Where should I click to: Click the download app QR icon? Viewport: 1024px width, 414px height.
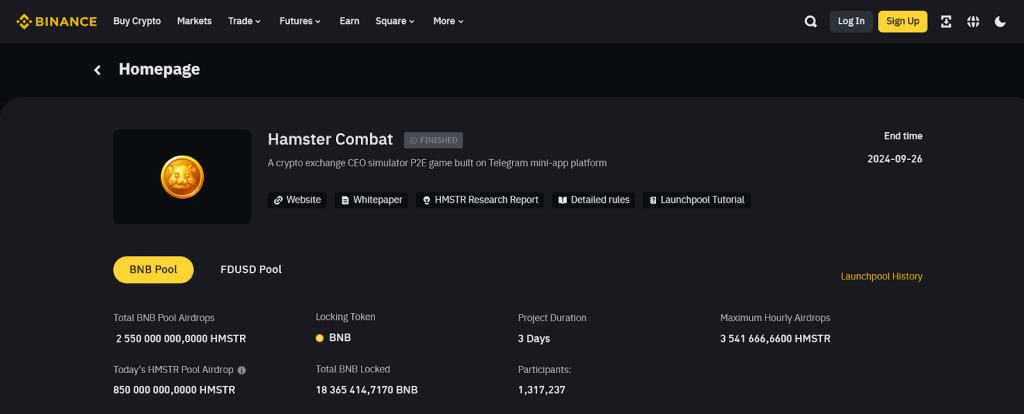(946, 21)
